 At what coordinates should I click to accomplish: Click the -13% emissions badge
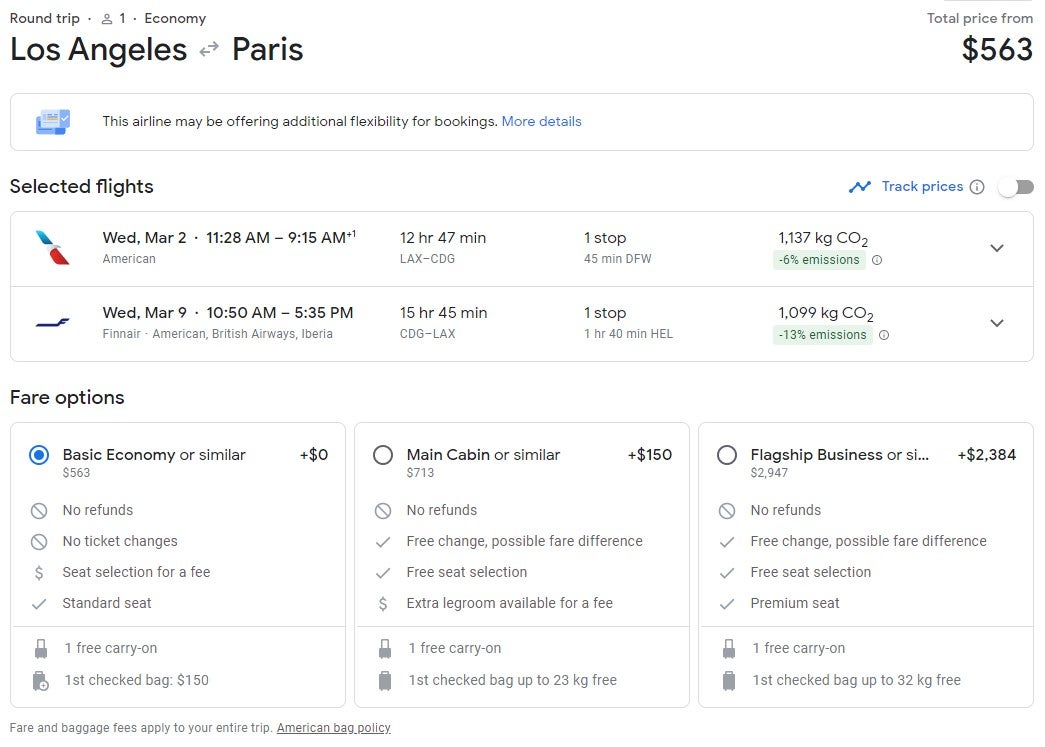point(823,335)
